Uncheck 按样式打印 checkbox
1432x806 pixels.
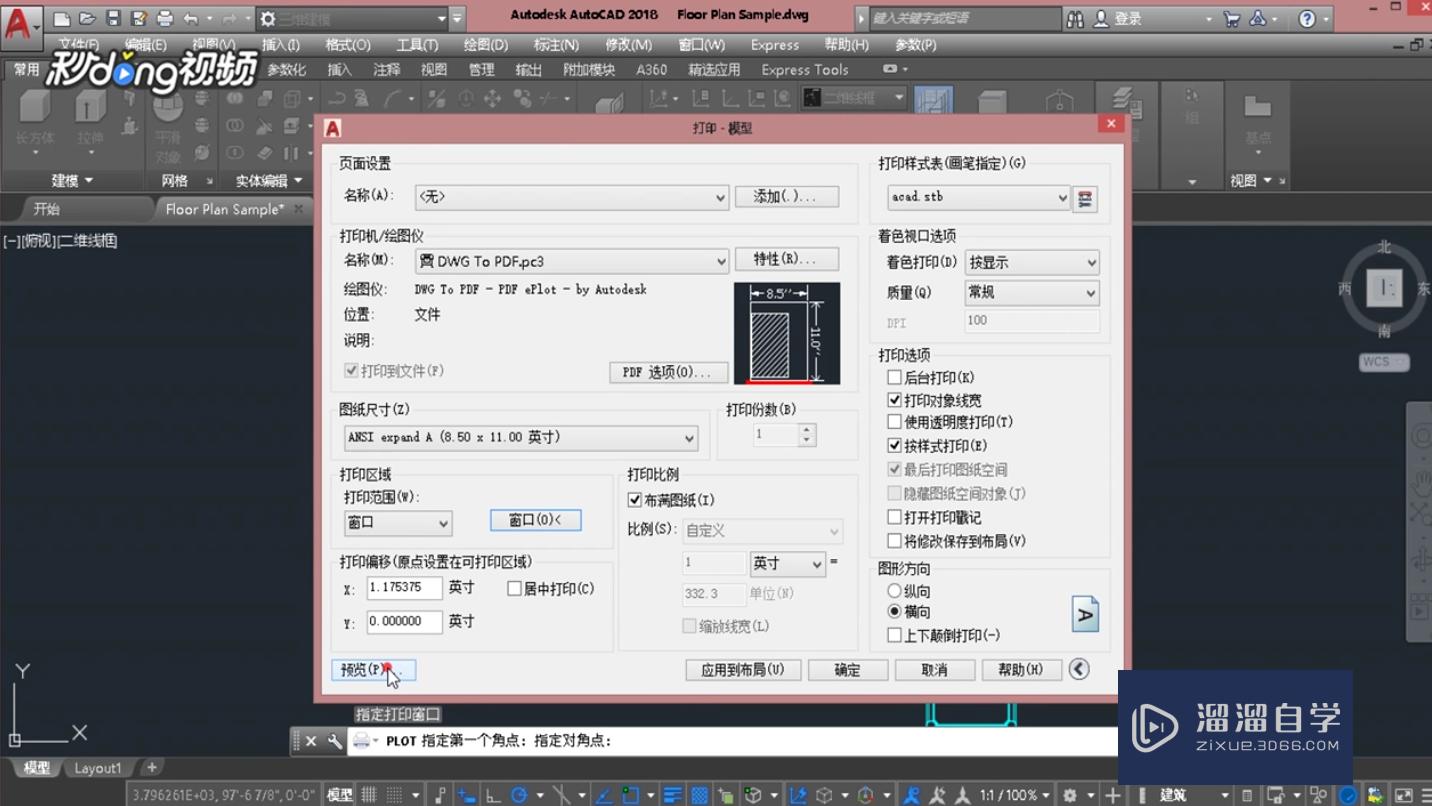tap(895, 445)
